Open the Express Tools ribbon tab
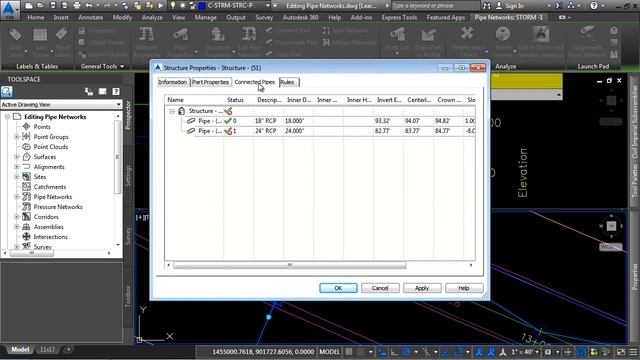This screenshot has width=640, height=360. (399, 18)
